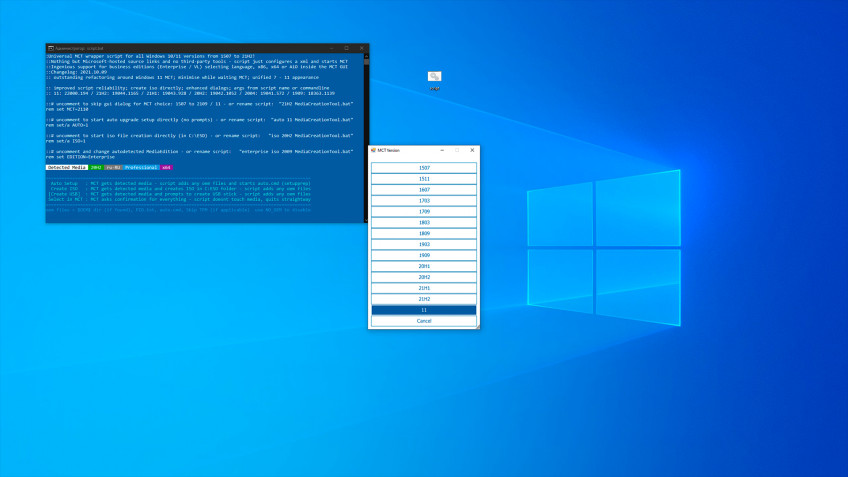Close the MCT Version dialog window

[472, 150]
